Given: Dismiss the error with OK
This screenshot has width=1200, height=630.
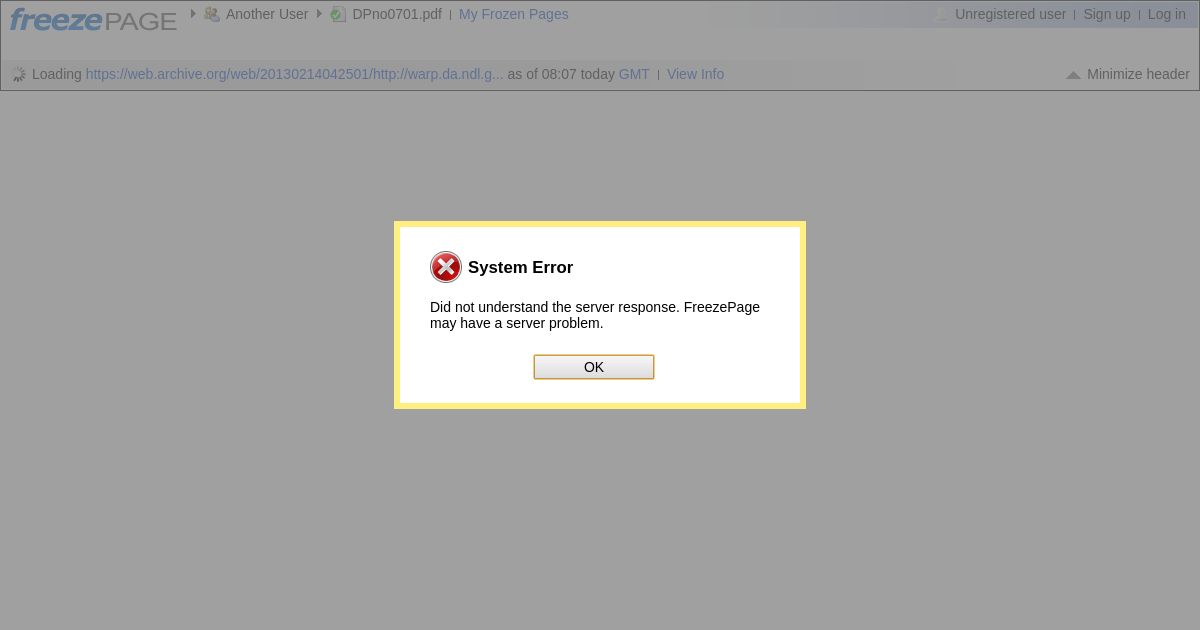Looking at the screenshot, I should (x=594, y=367).
